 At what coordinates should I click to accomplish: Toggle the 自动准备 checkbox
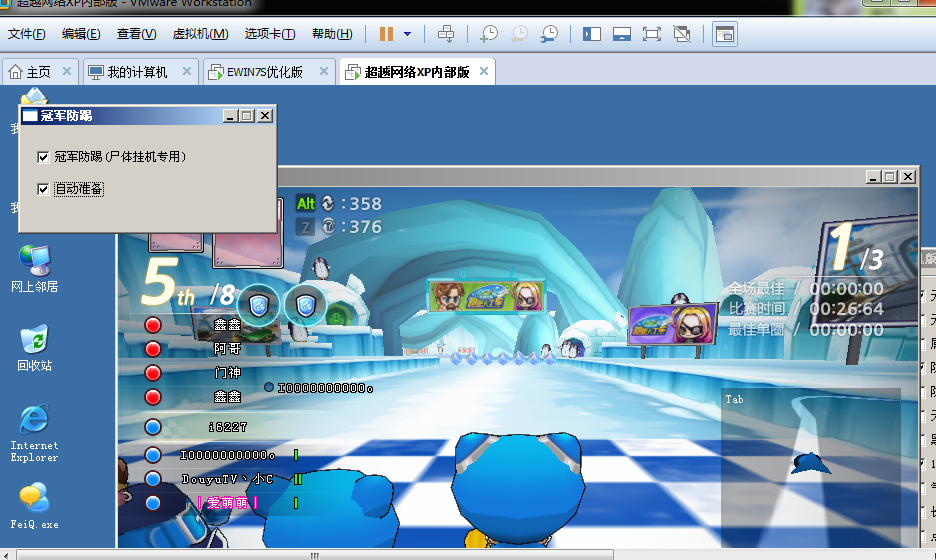point(43,189)
